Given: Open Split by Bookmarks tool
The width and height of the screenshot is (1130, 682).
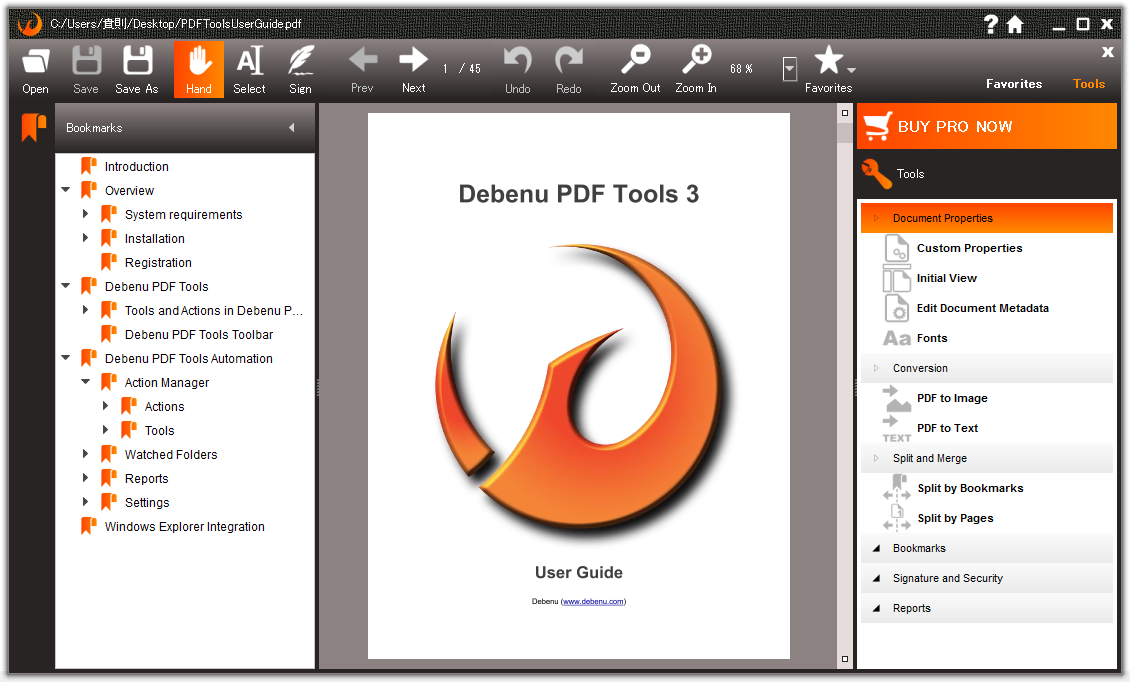Looking at the screenshot, I should click(x=970, y=488).
